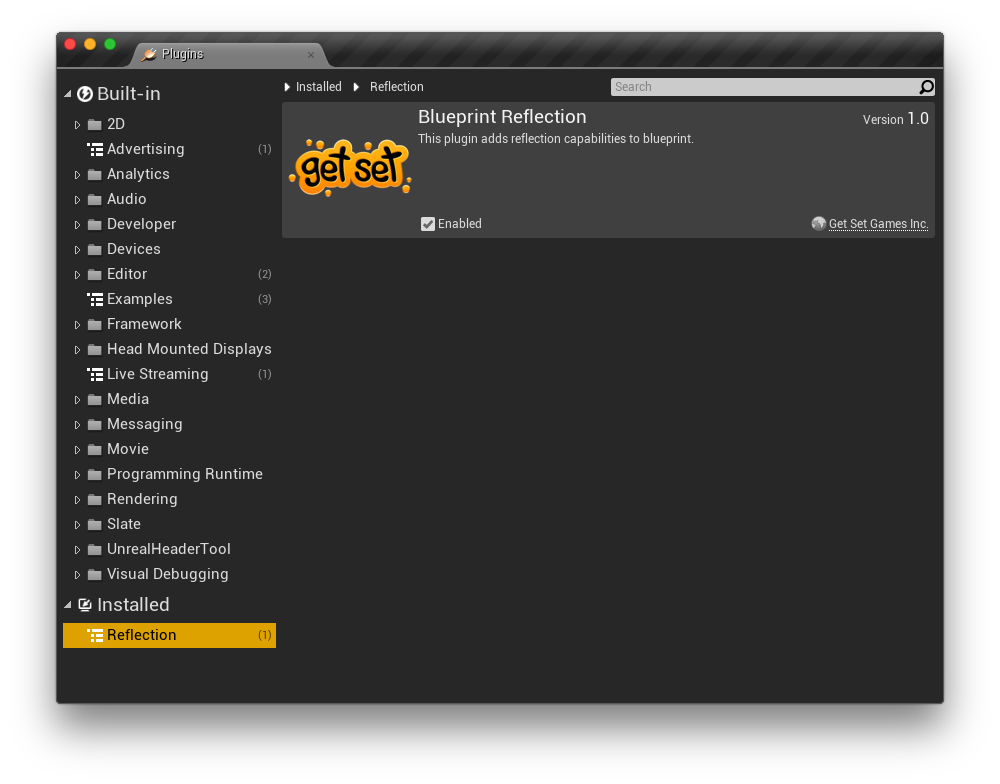Toggle the Blueprint Reflection Enabled checkbox

click(x=428, y=224)
